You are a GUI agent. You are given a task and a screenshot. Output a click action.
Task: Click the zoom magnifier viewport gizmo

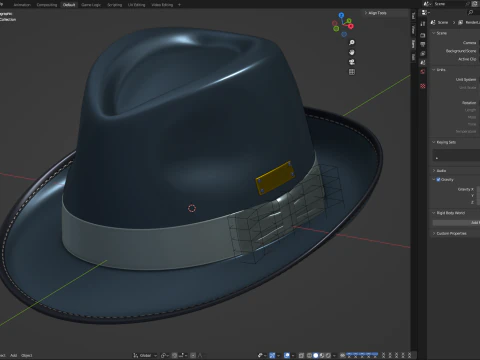pyautogui.click(x=351, y=43)
